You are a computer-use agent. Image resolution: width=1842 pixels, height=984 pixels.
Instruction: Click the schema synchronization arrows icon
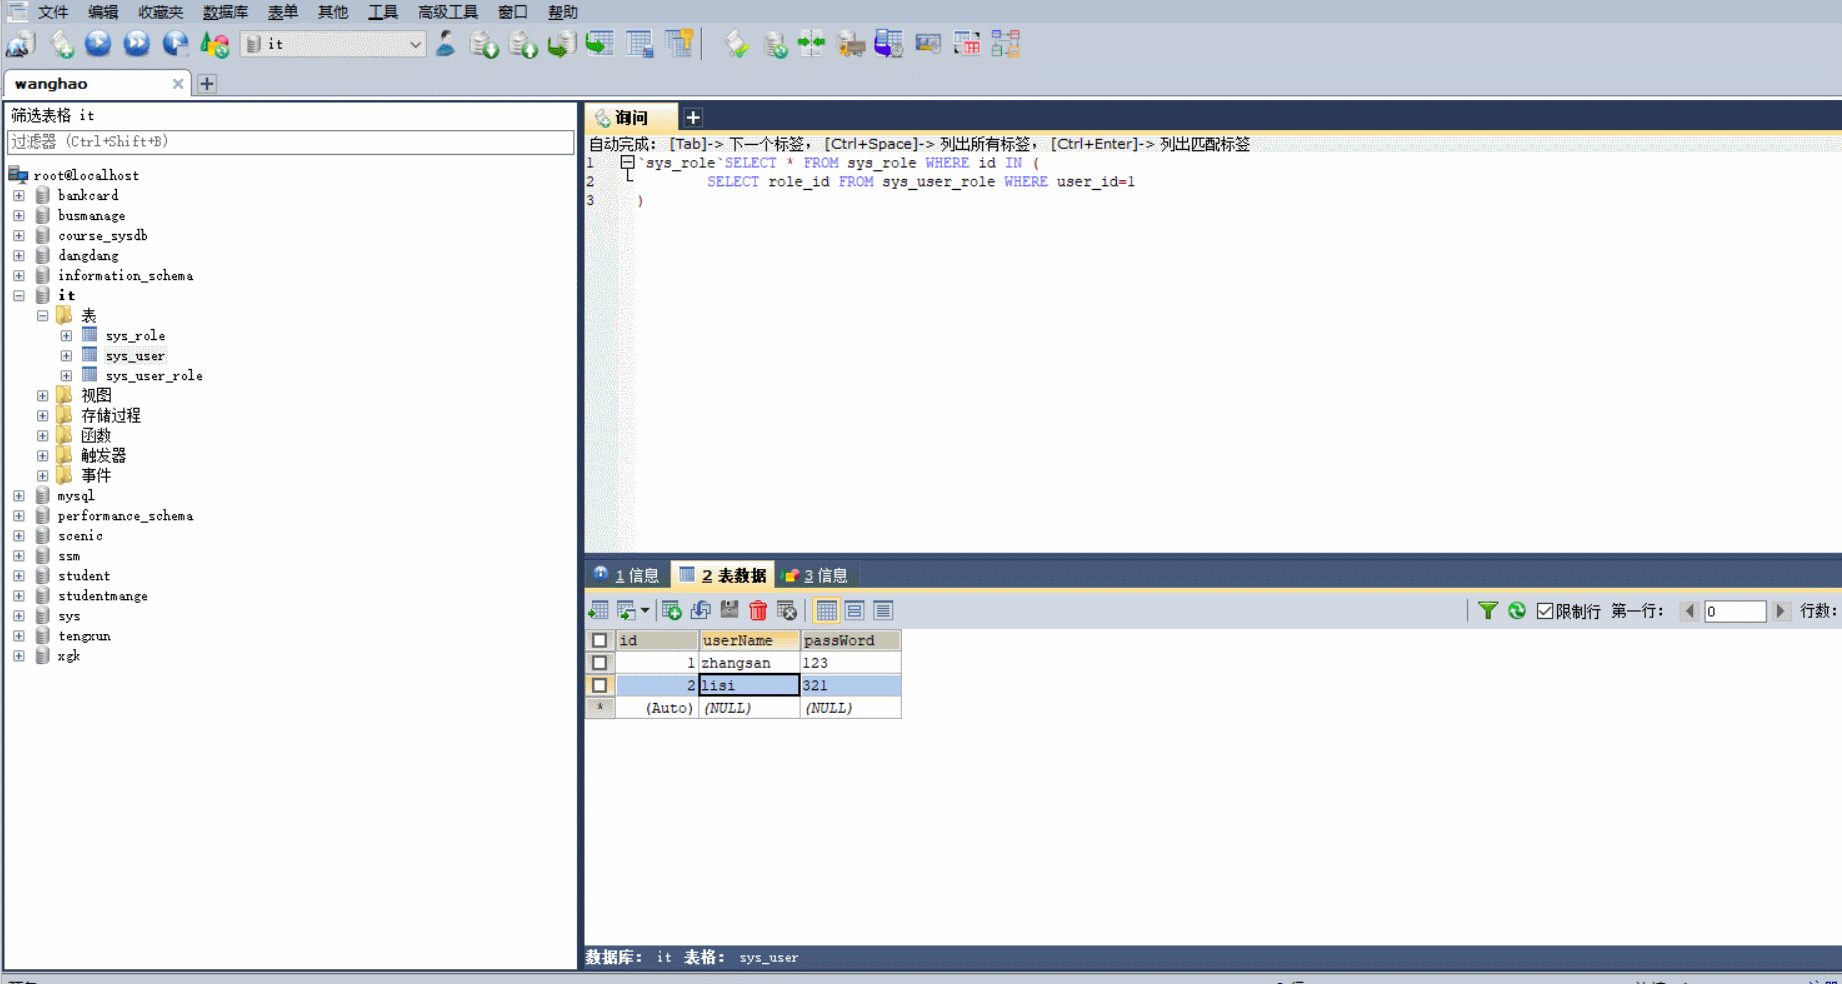(x=811, y=44)
